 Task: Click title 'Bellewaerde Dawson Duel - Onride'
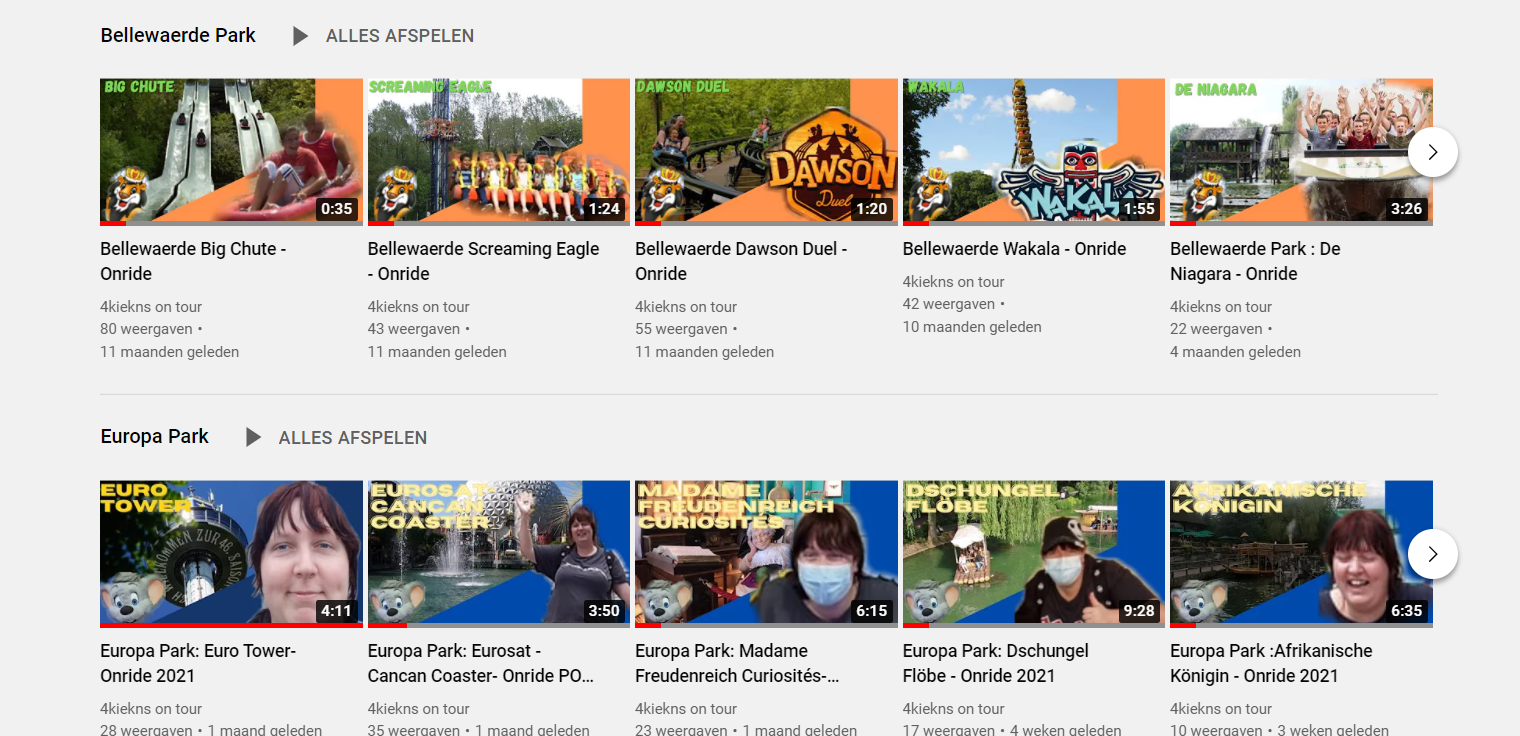point(741,261)
